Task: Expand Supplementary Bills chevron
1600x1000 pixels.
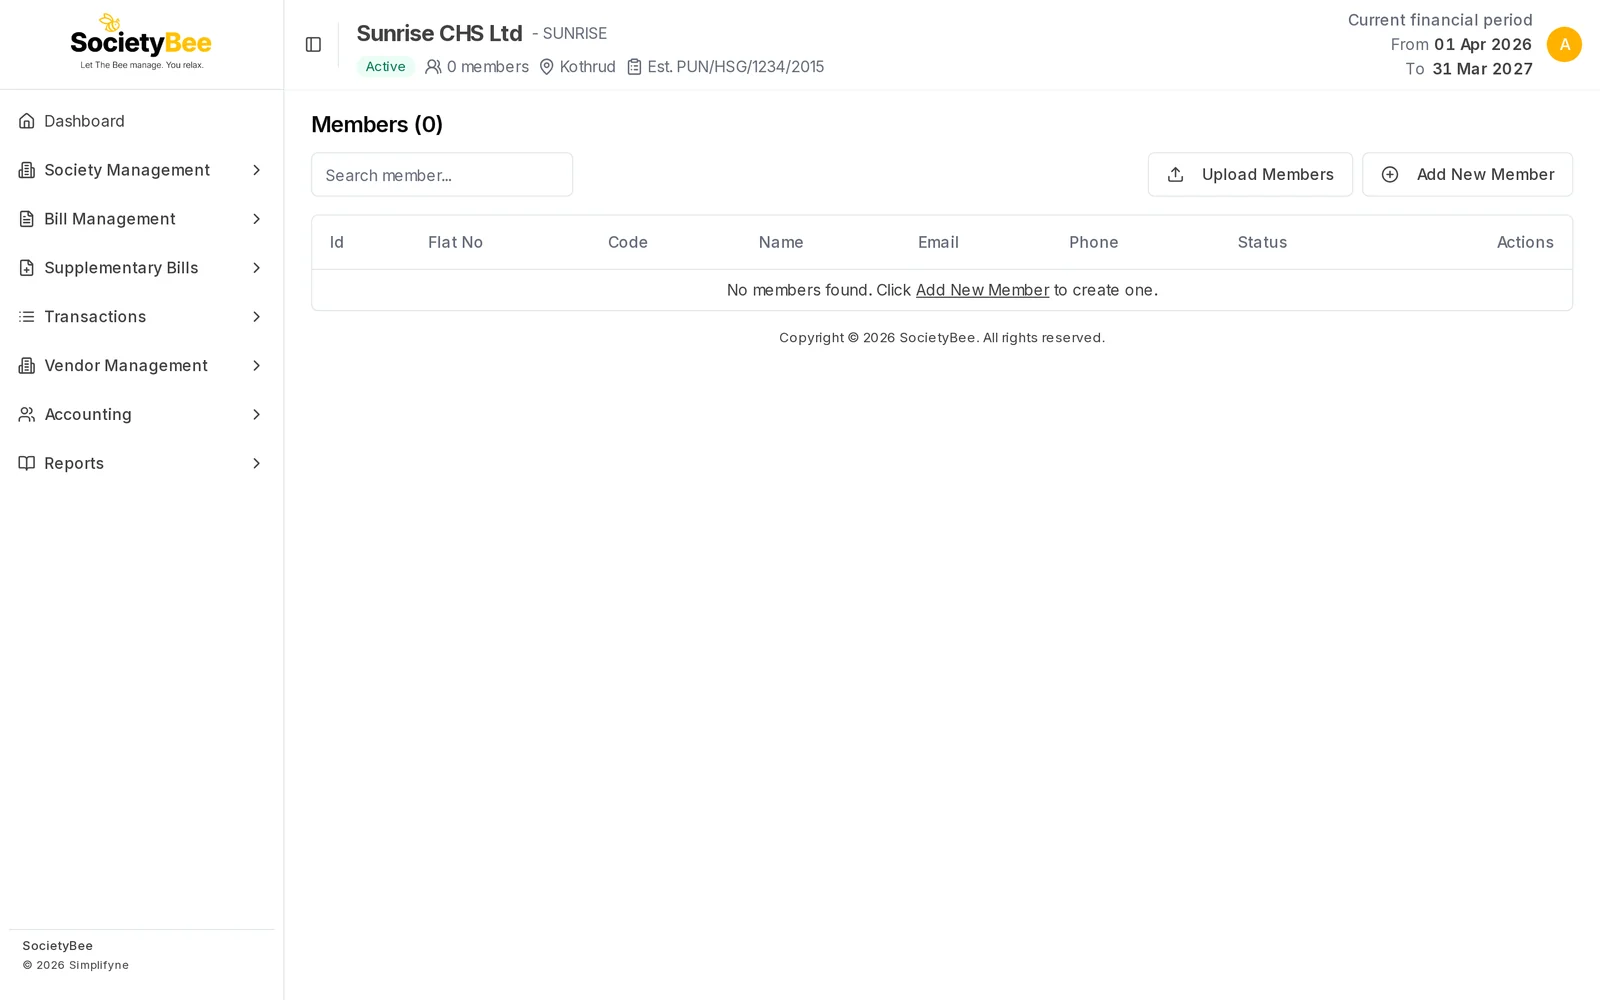Action: [x=256, y=268]
